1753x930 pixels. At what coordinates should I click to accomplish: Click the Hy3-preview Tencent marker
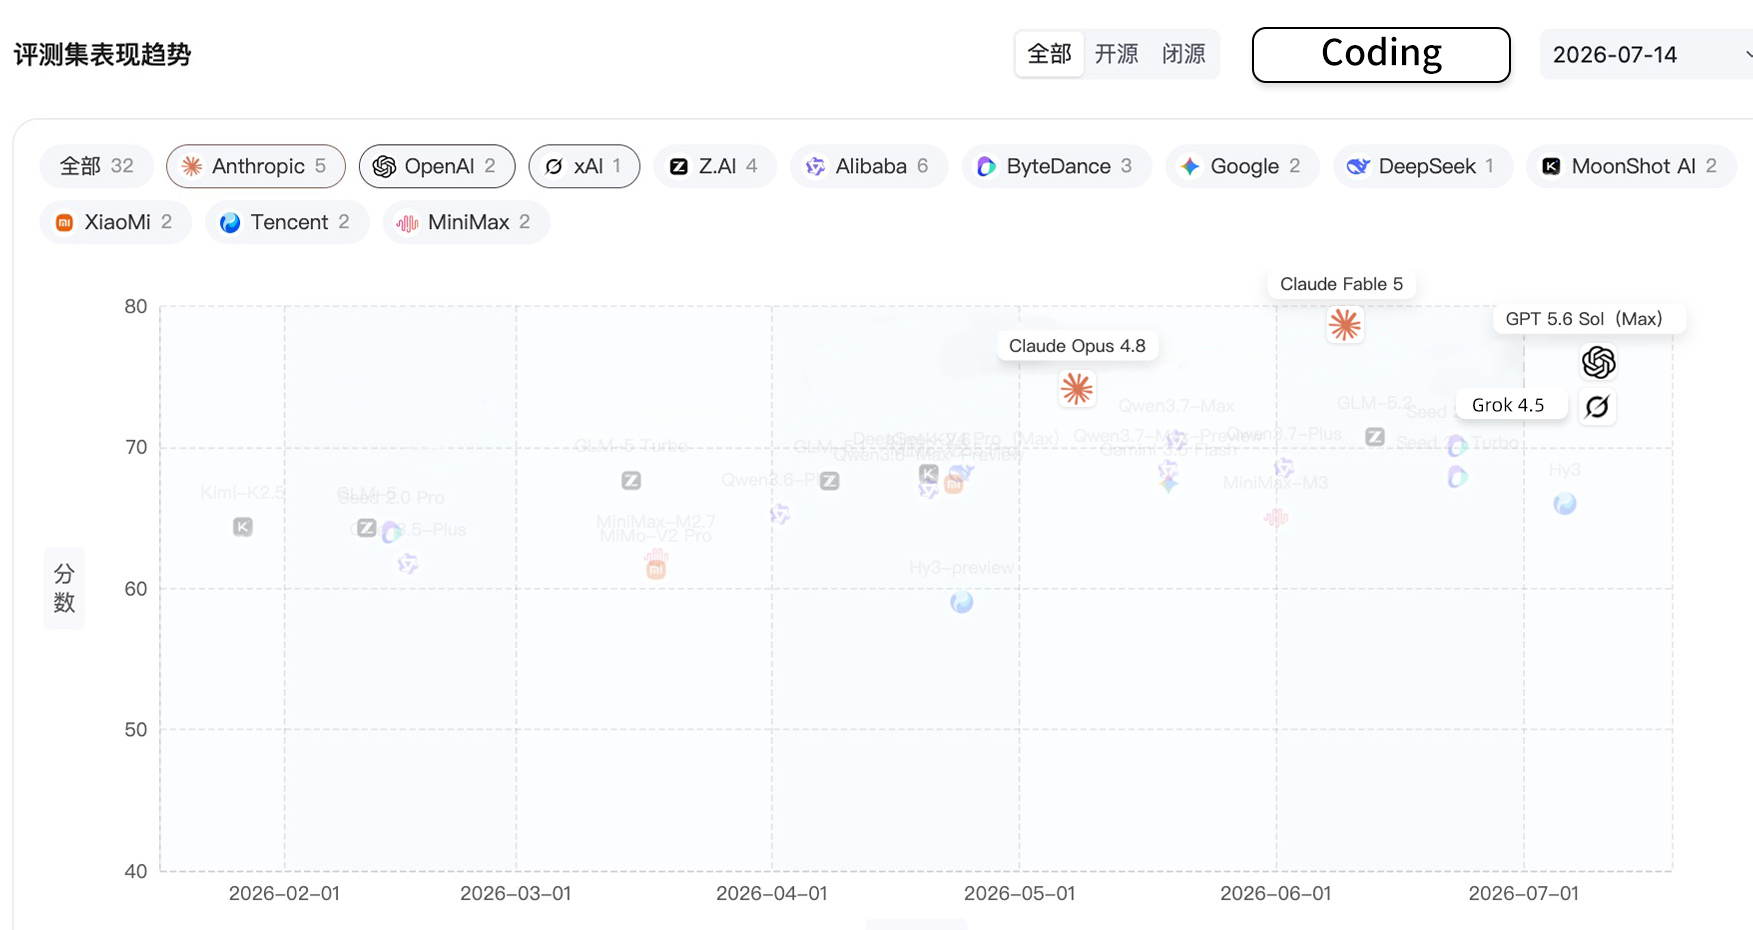pos(962,602)
